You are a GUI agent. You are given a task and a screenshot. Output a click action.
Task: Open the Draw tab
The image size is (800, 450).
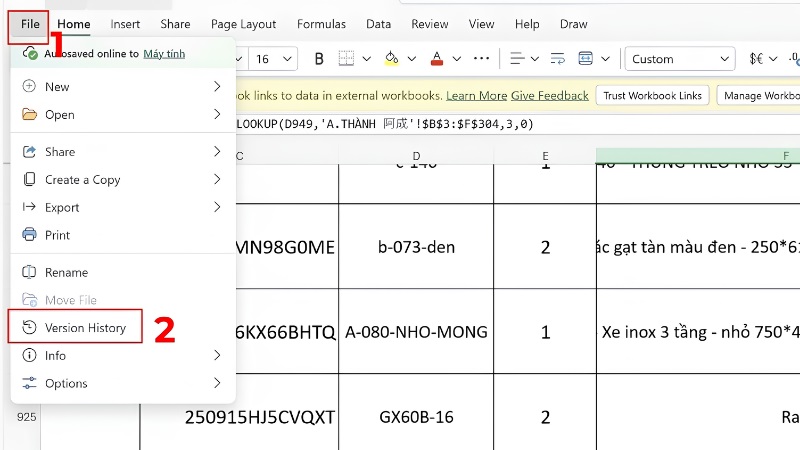click(x=573, y=24)
